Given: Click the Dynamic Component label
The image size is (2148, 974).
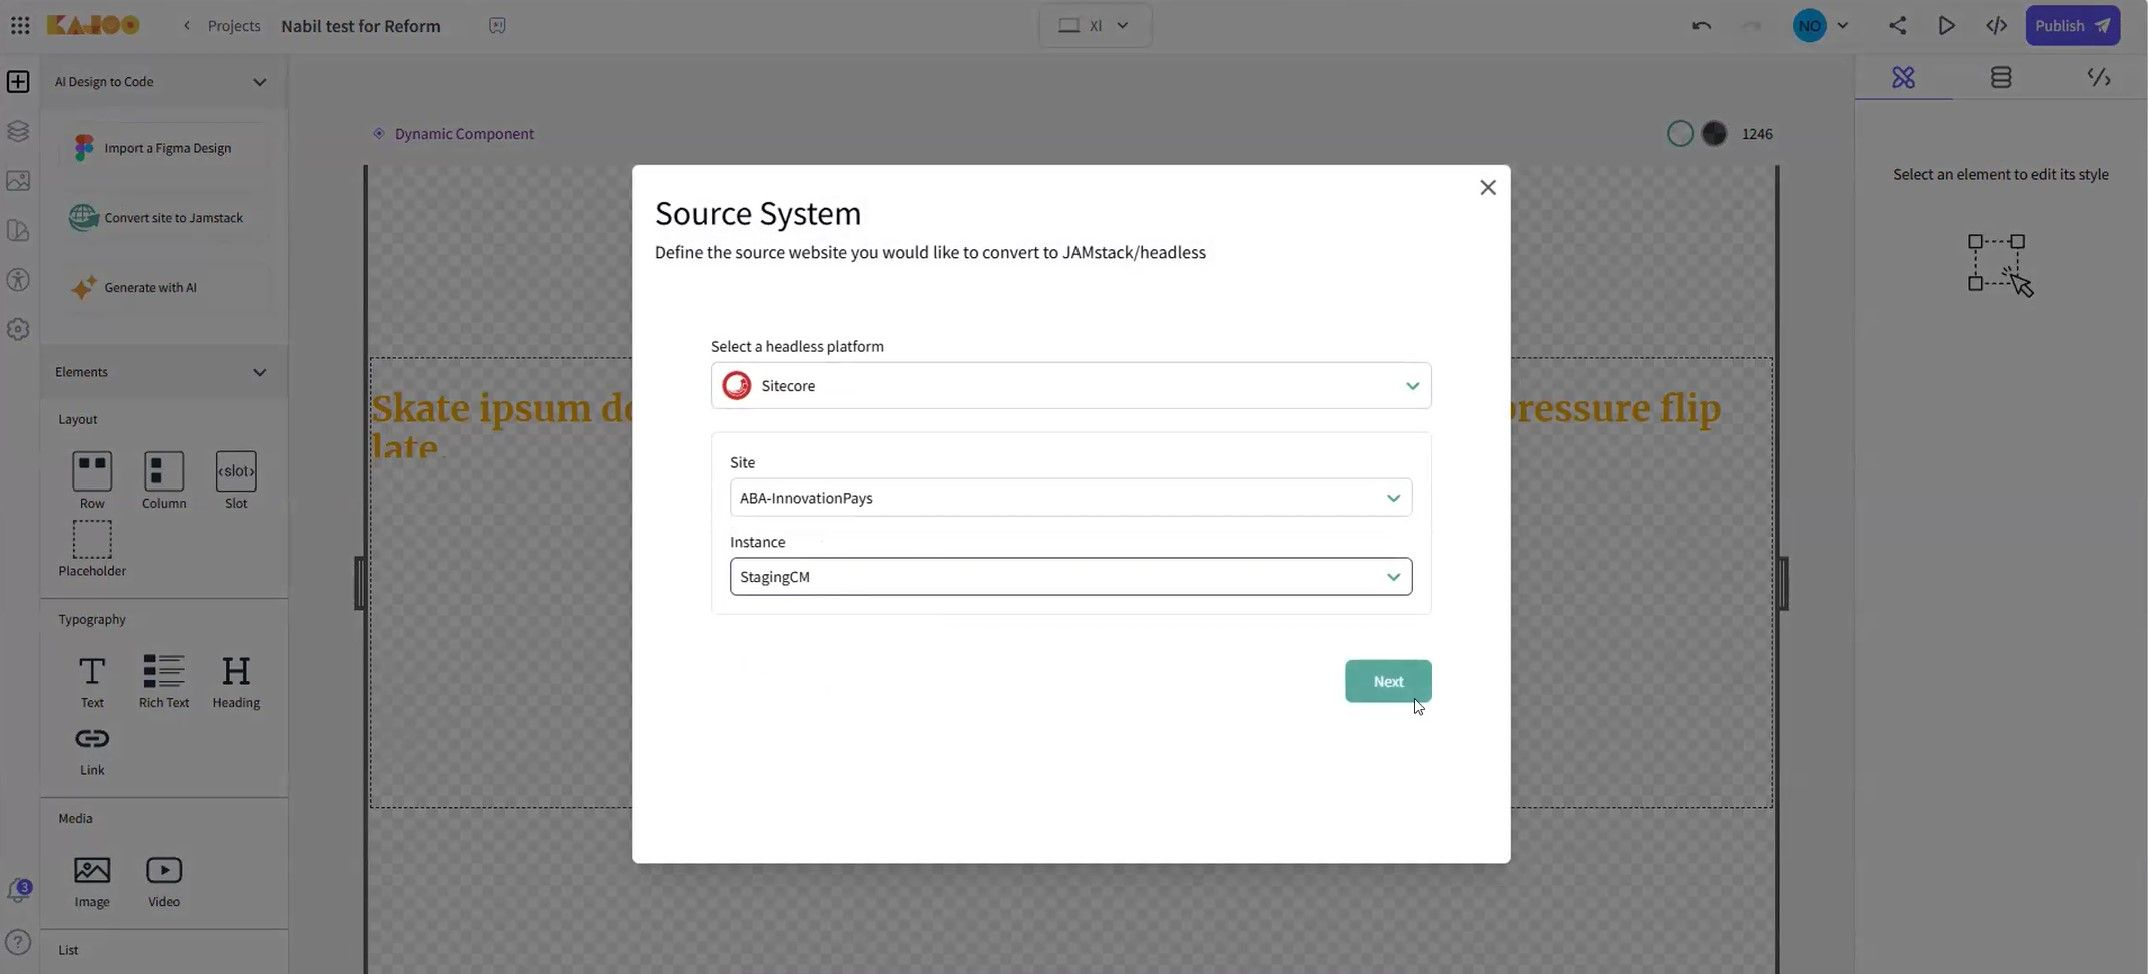Looking at the screenshot, I should pyautogui.click(x=464, y=134).
